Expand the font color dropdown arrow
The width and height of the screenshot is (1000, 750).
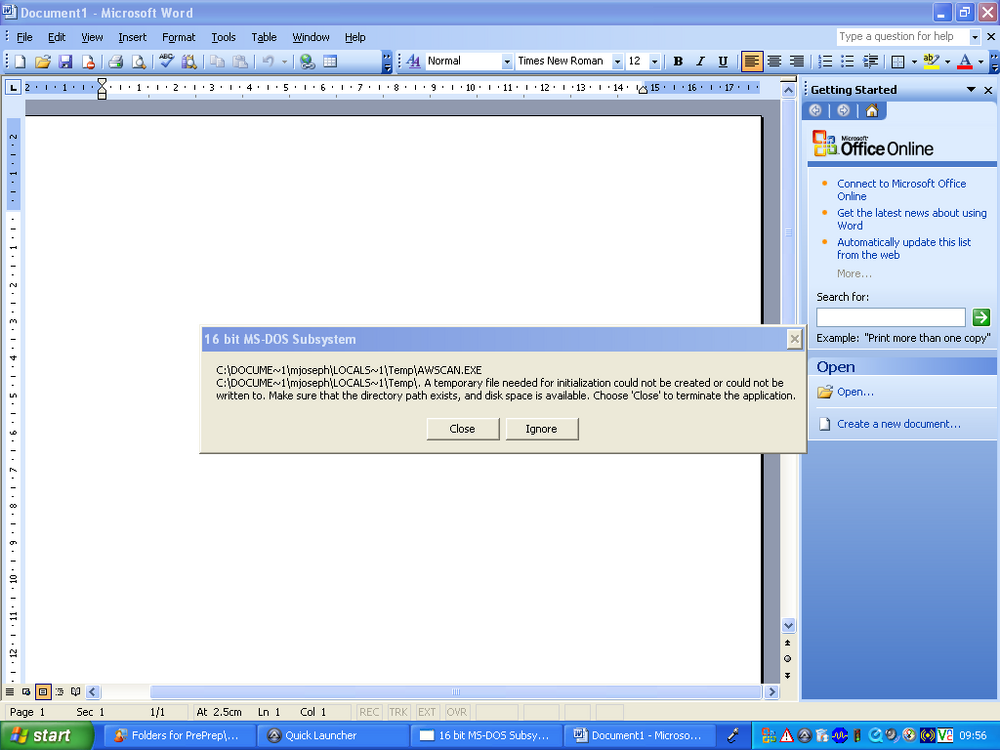[981, 61]
